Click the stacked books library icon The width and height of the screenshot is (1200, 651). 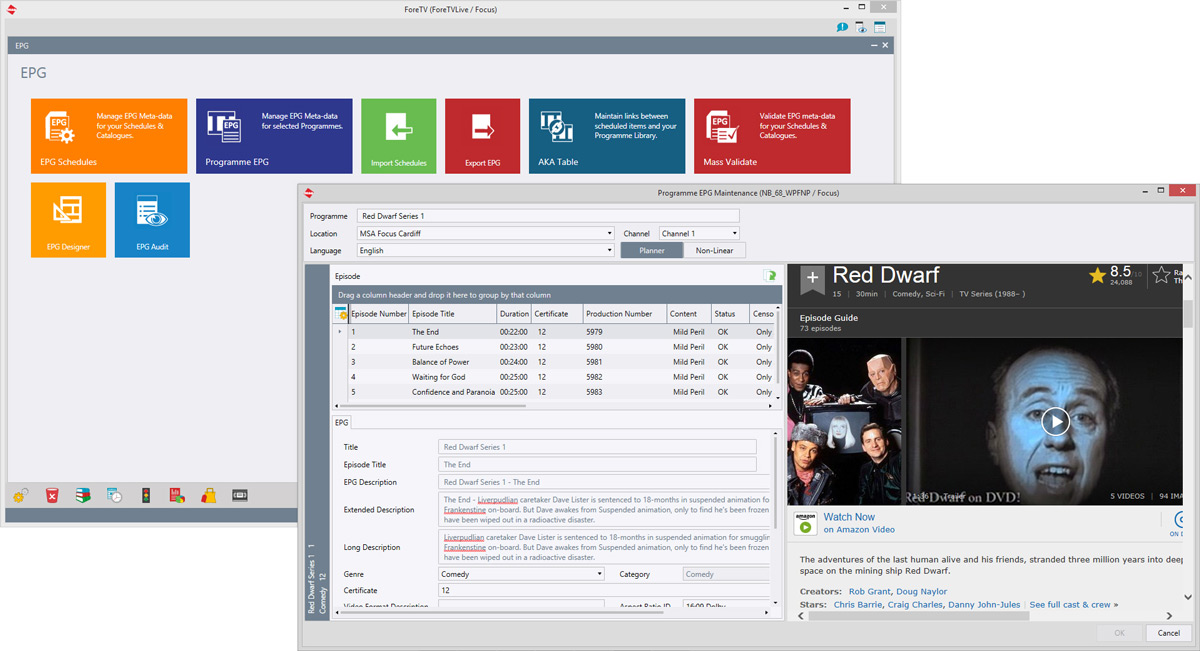84,495
